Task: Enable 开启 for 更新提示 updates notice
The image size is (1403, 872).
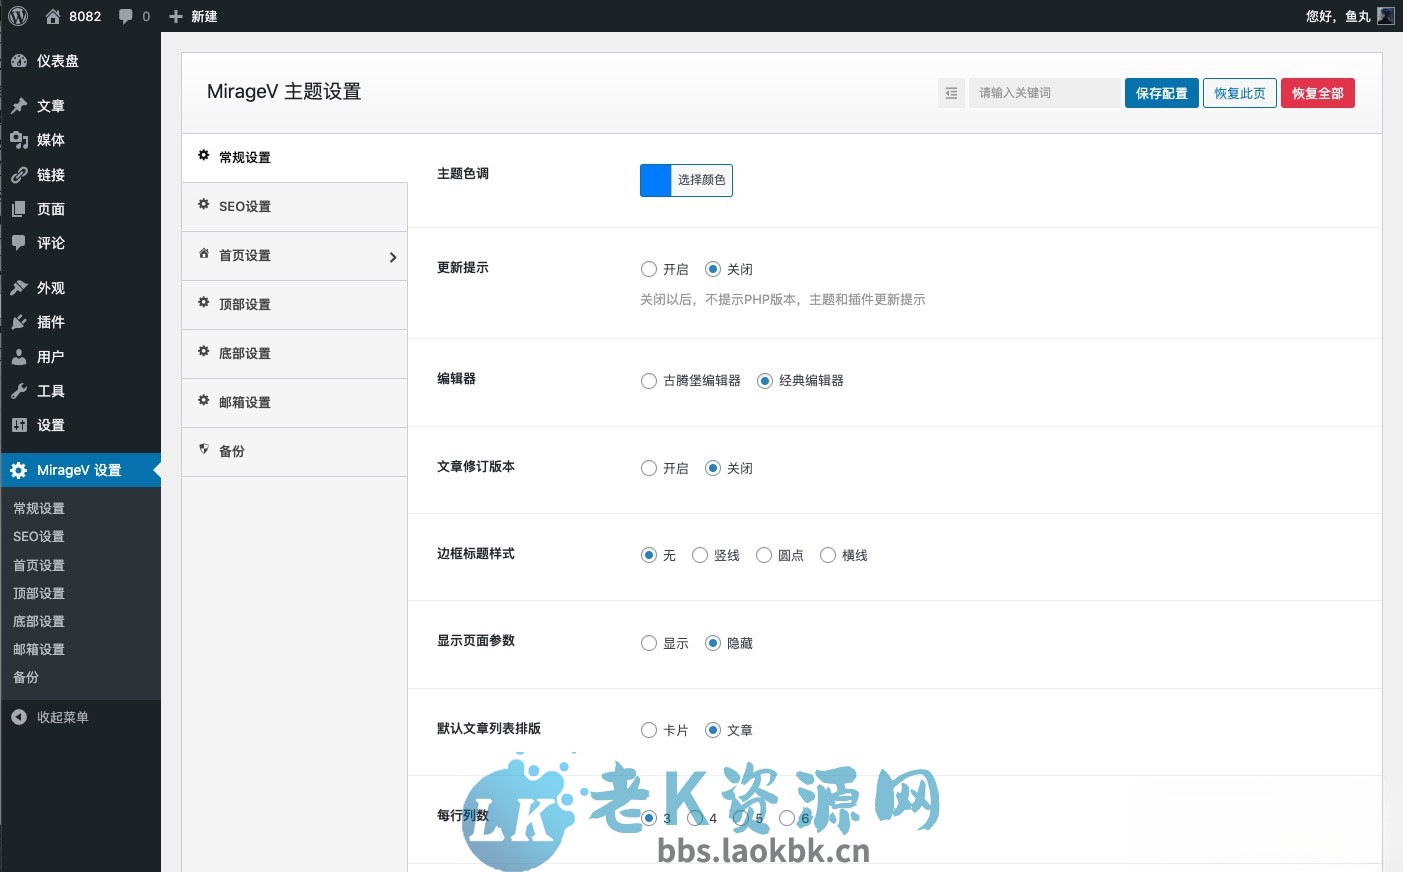Action: pyautogui.click(x=649, y=268)
